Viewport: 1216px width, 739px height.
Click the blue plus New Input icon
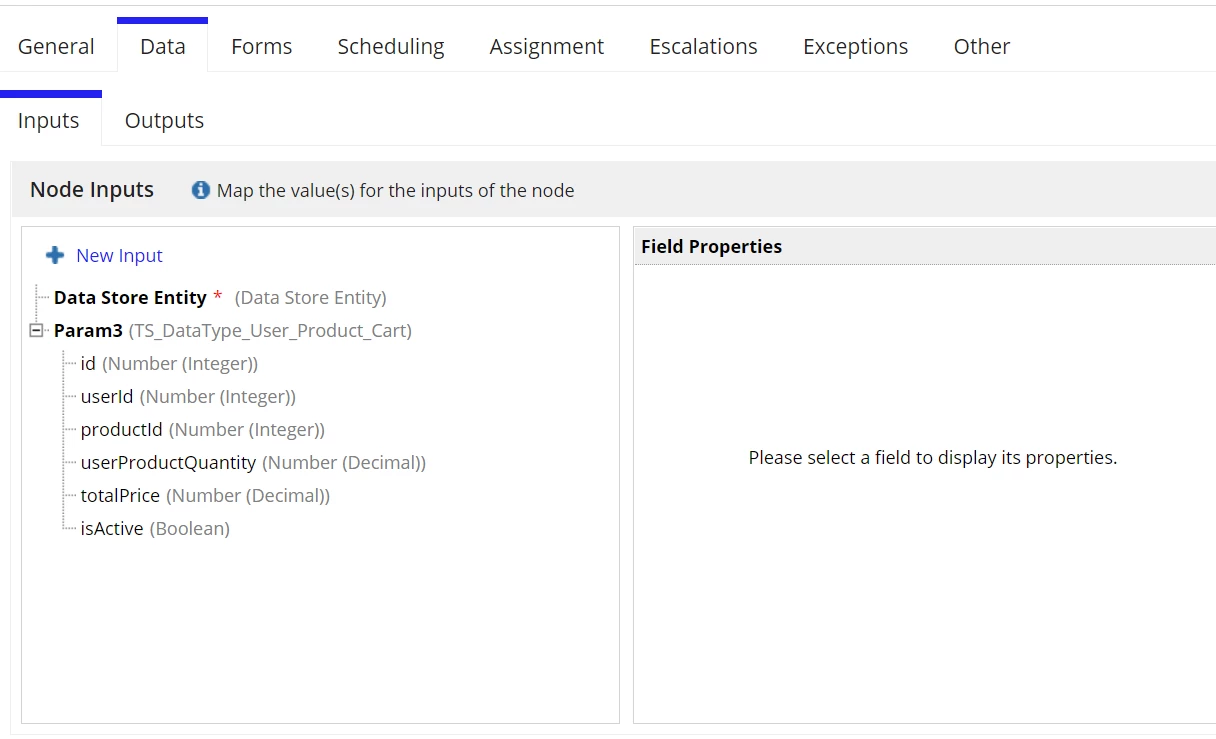click(x=55, y=256)
